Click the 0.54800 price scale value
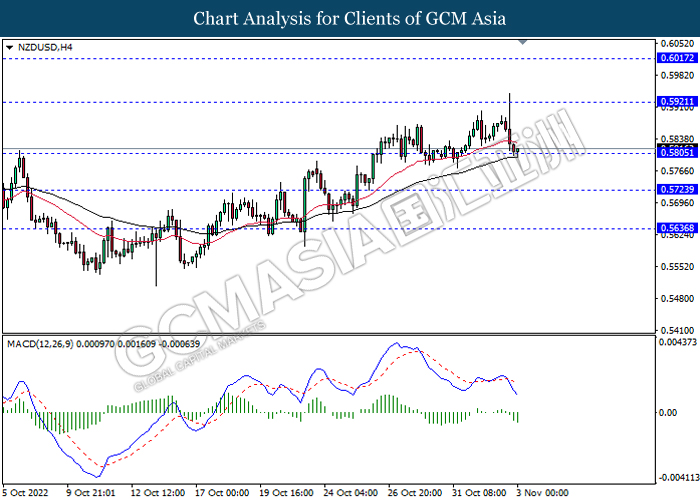The height and width of the screenshot is (500, 700). click(x=677, y=298)
